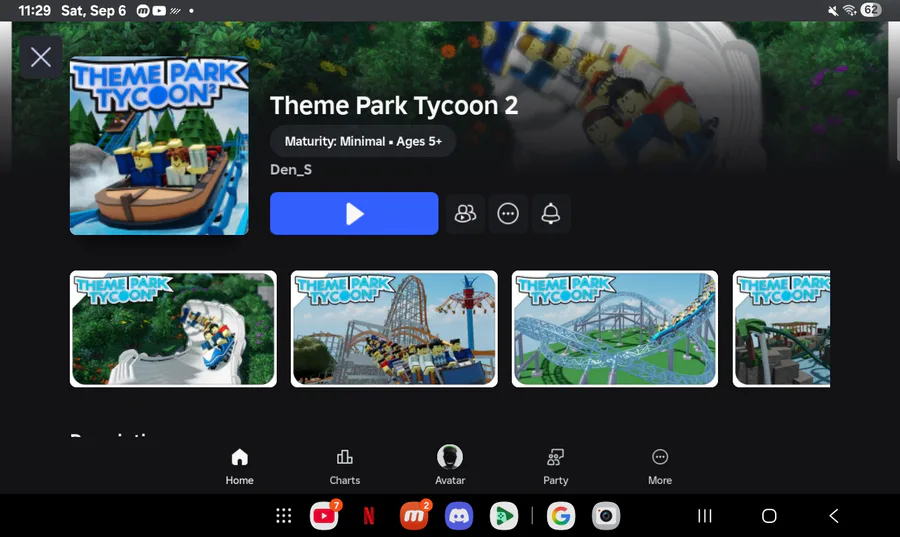Tap the recent apps navigation button

[x=705, y=516]
